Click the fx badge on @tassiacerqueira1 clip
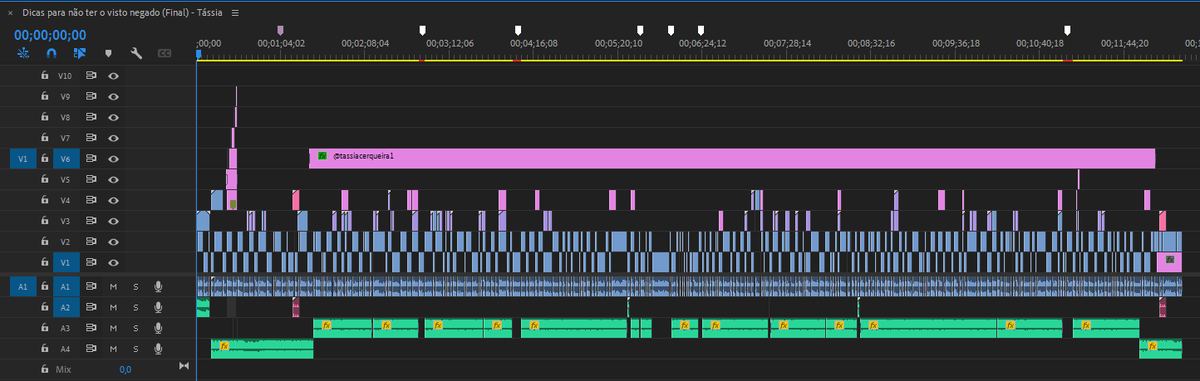 322,156
